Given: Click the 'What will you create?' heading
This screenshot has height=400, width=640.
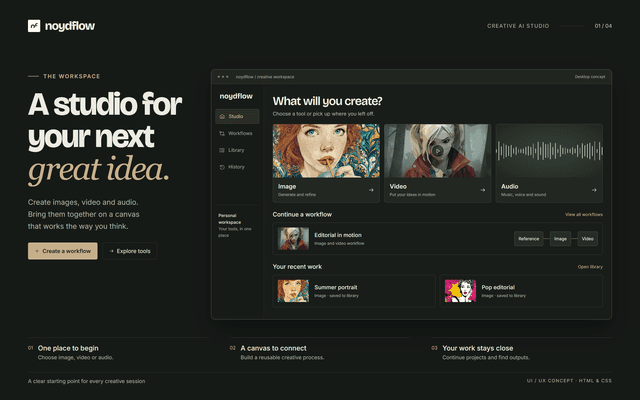Looking at the screenshot, I should tap(327, 101).
